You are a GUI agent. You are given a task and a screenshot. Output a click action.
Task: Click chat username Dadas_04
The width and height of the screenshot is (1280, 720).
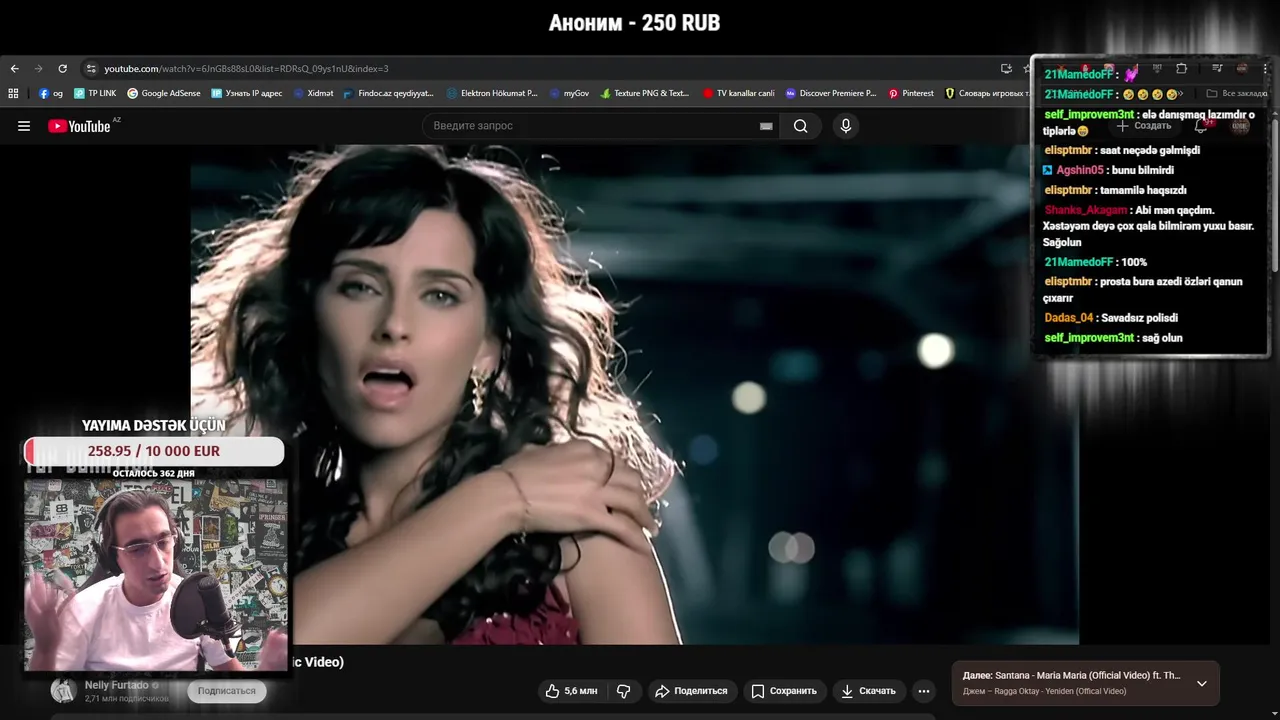(x=1069, y=318)
